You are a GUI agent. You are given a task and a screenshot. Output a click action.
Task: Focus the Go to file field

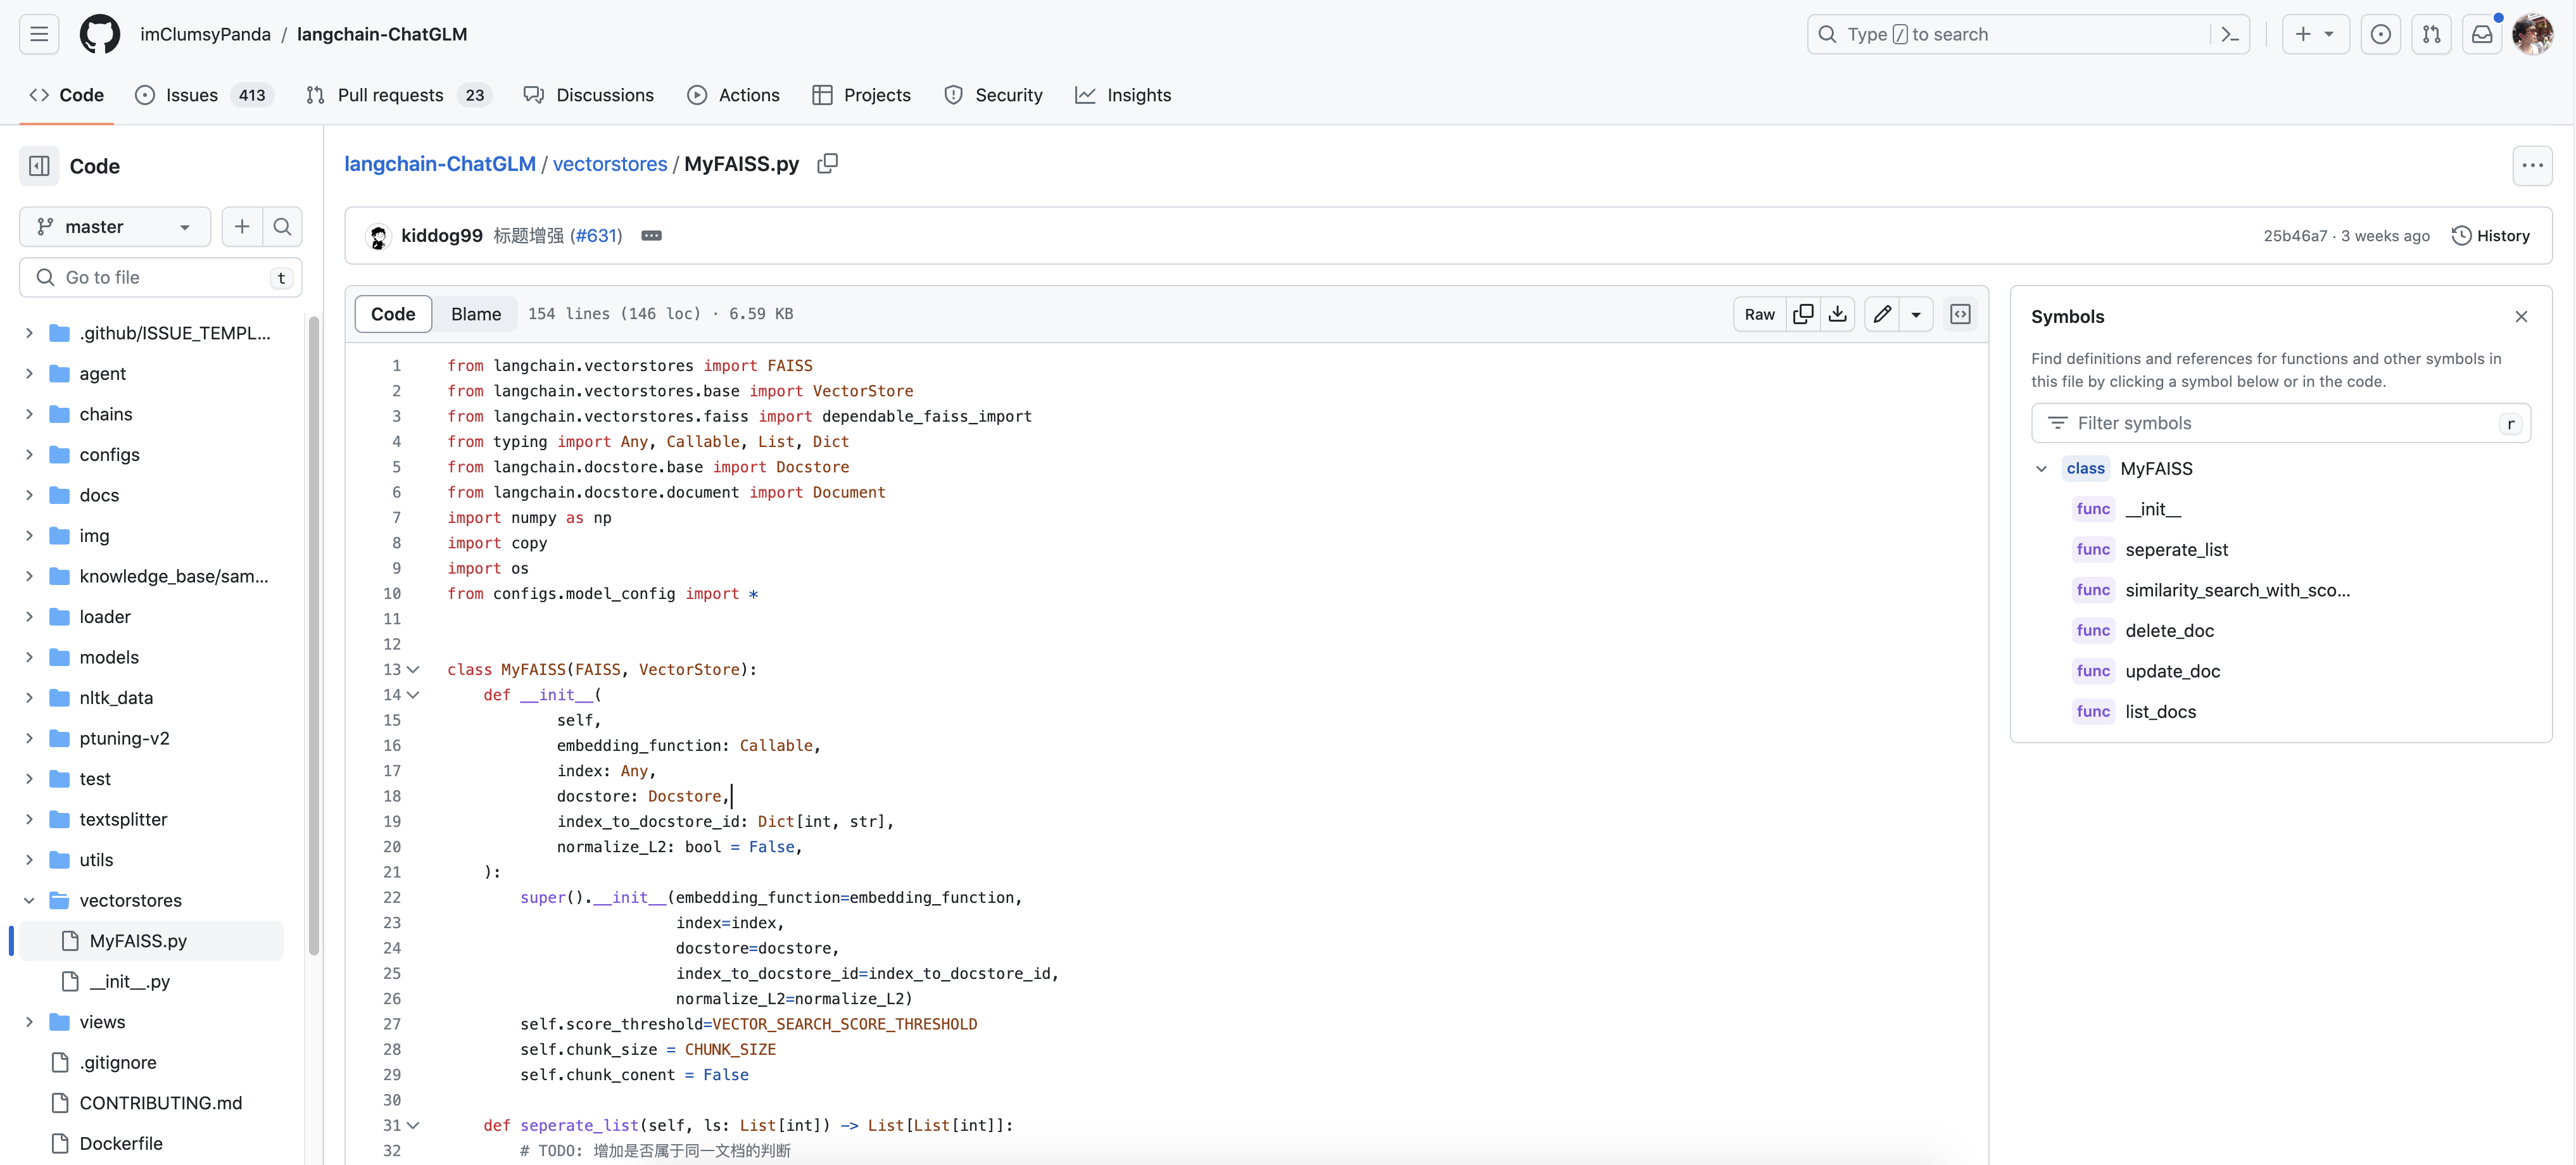[160, 278]
